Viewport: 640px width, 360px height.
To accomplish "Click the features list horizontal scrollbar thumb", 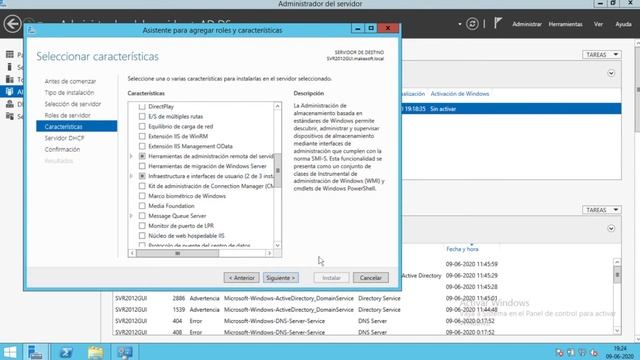I will coord(178,253).
